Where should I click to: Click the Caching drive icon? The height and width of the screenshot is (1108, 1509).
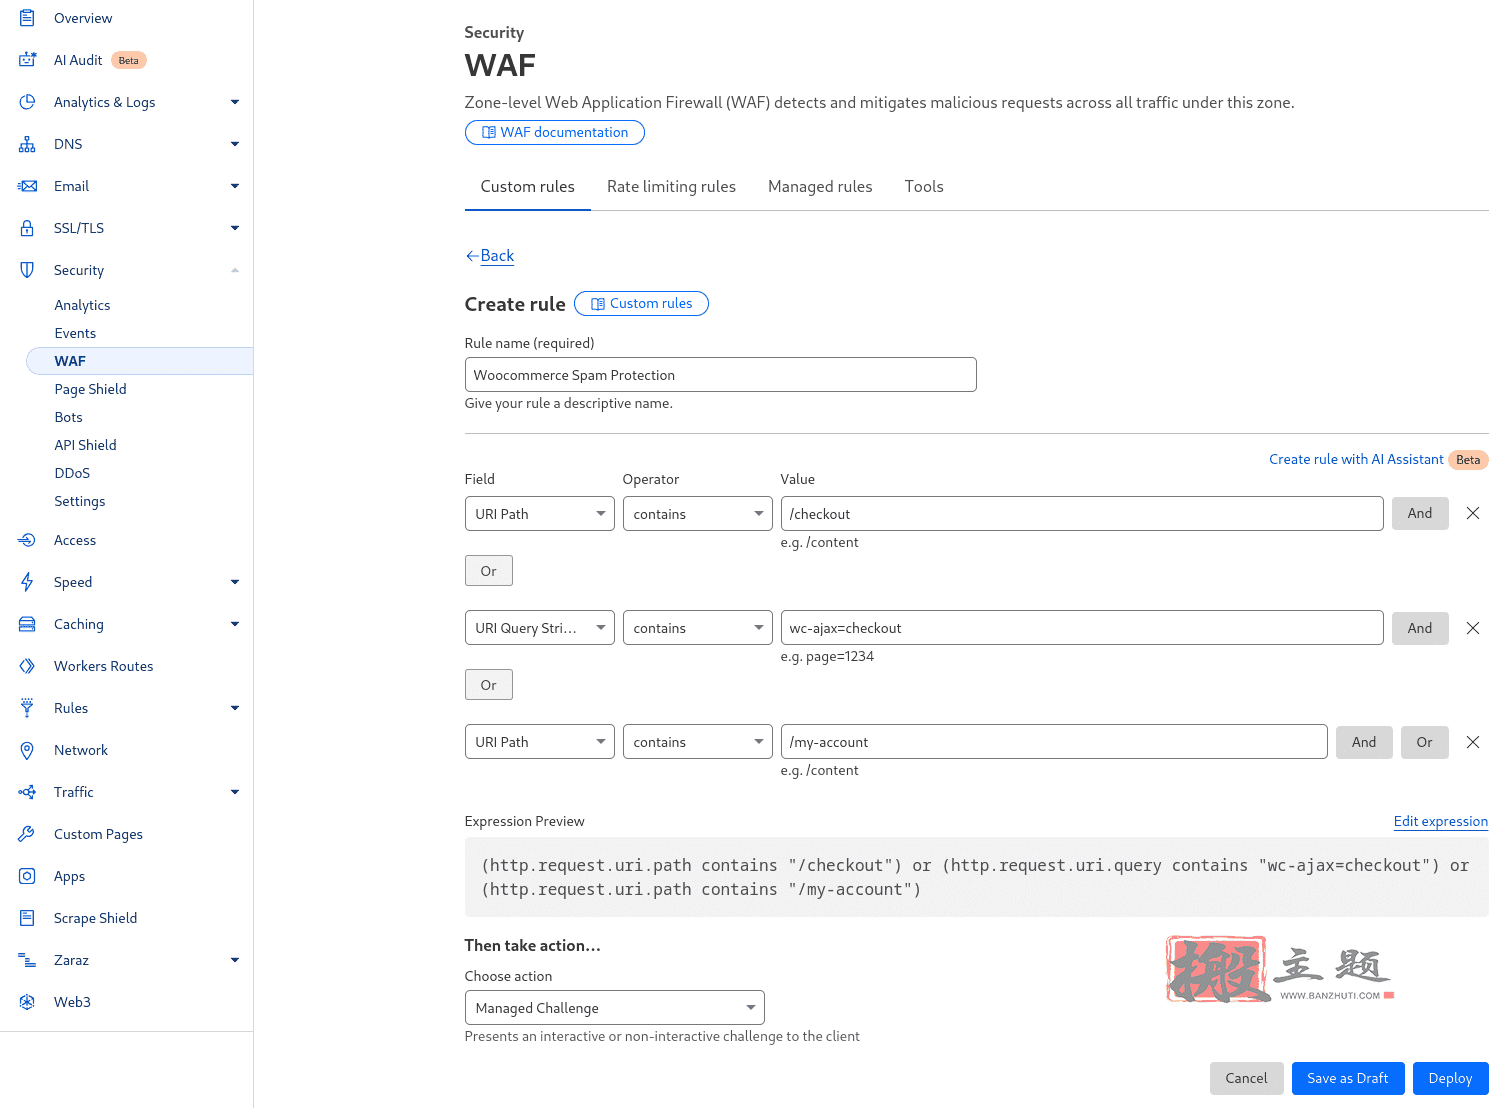point(27,624)
